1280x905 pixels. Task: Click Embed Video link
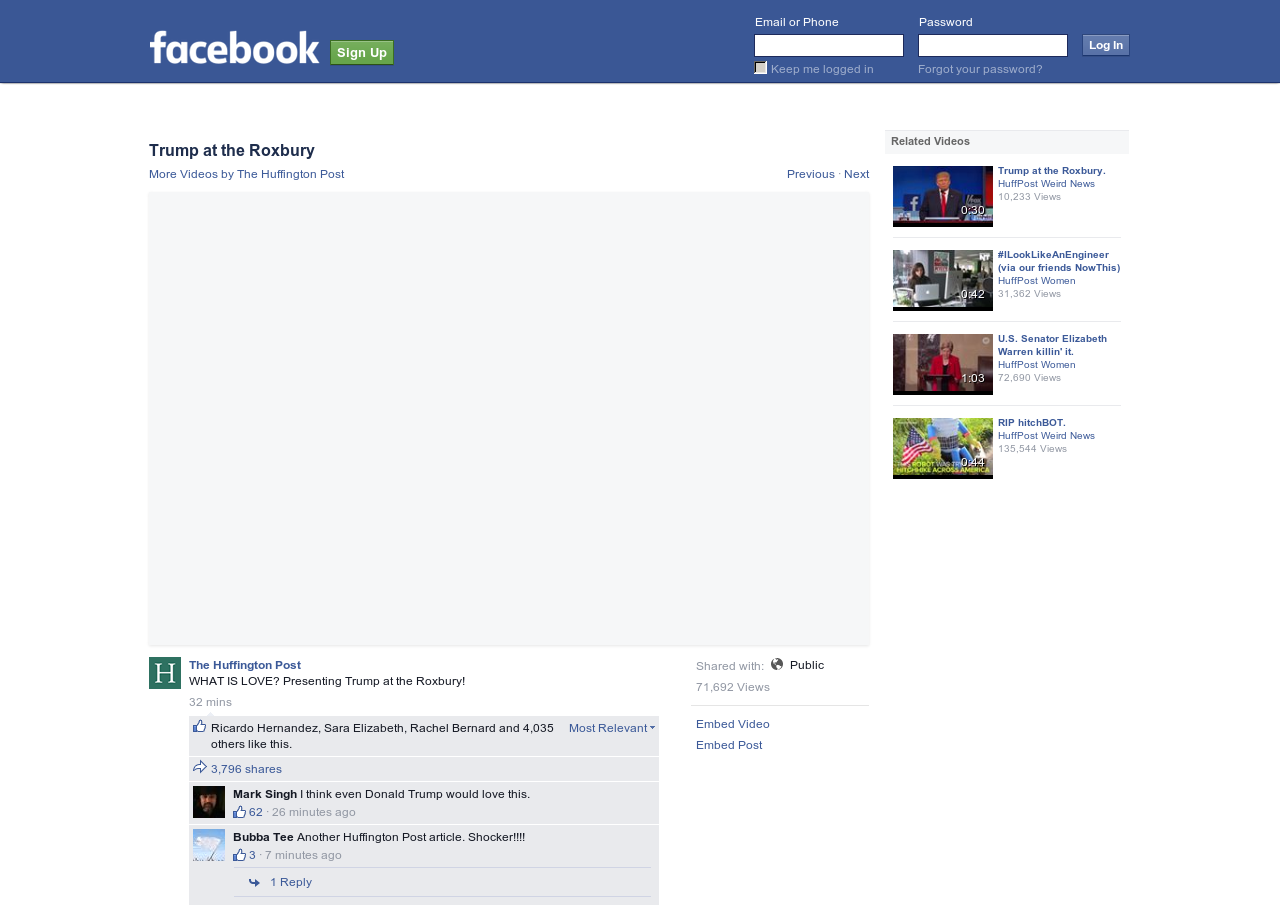point(733,724)
